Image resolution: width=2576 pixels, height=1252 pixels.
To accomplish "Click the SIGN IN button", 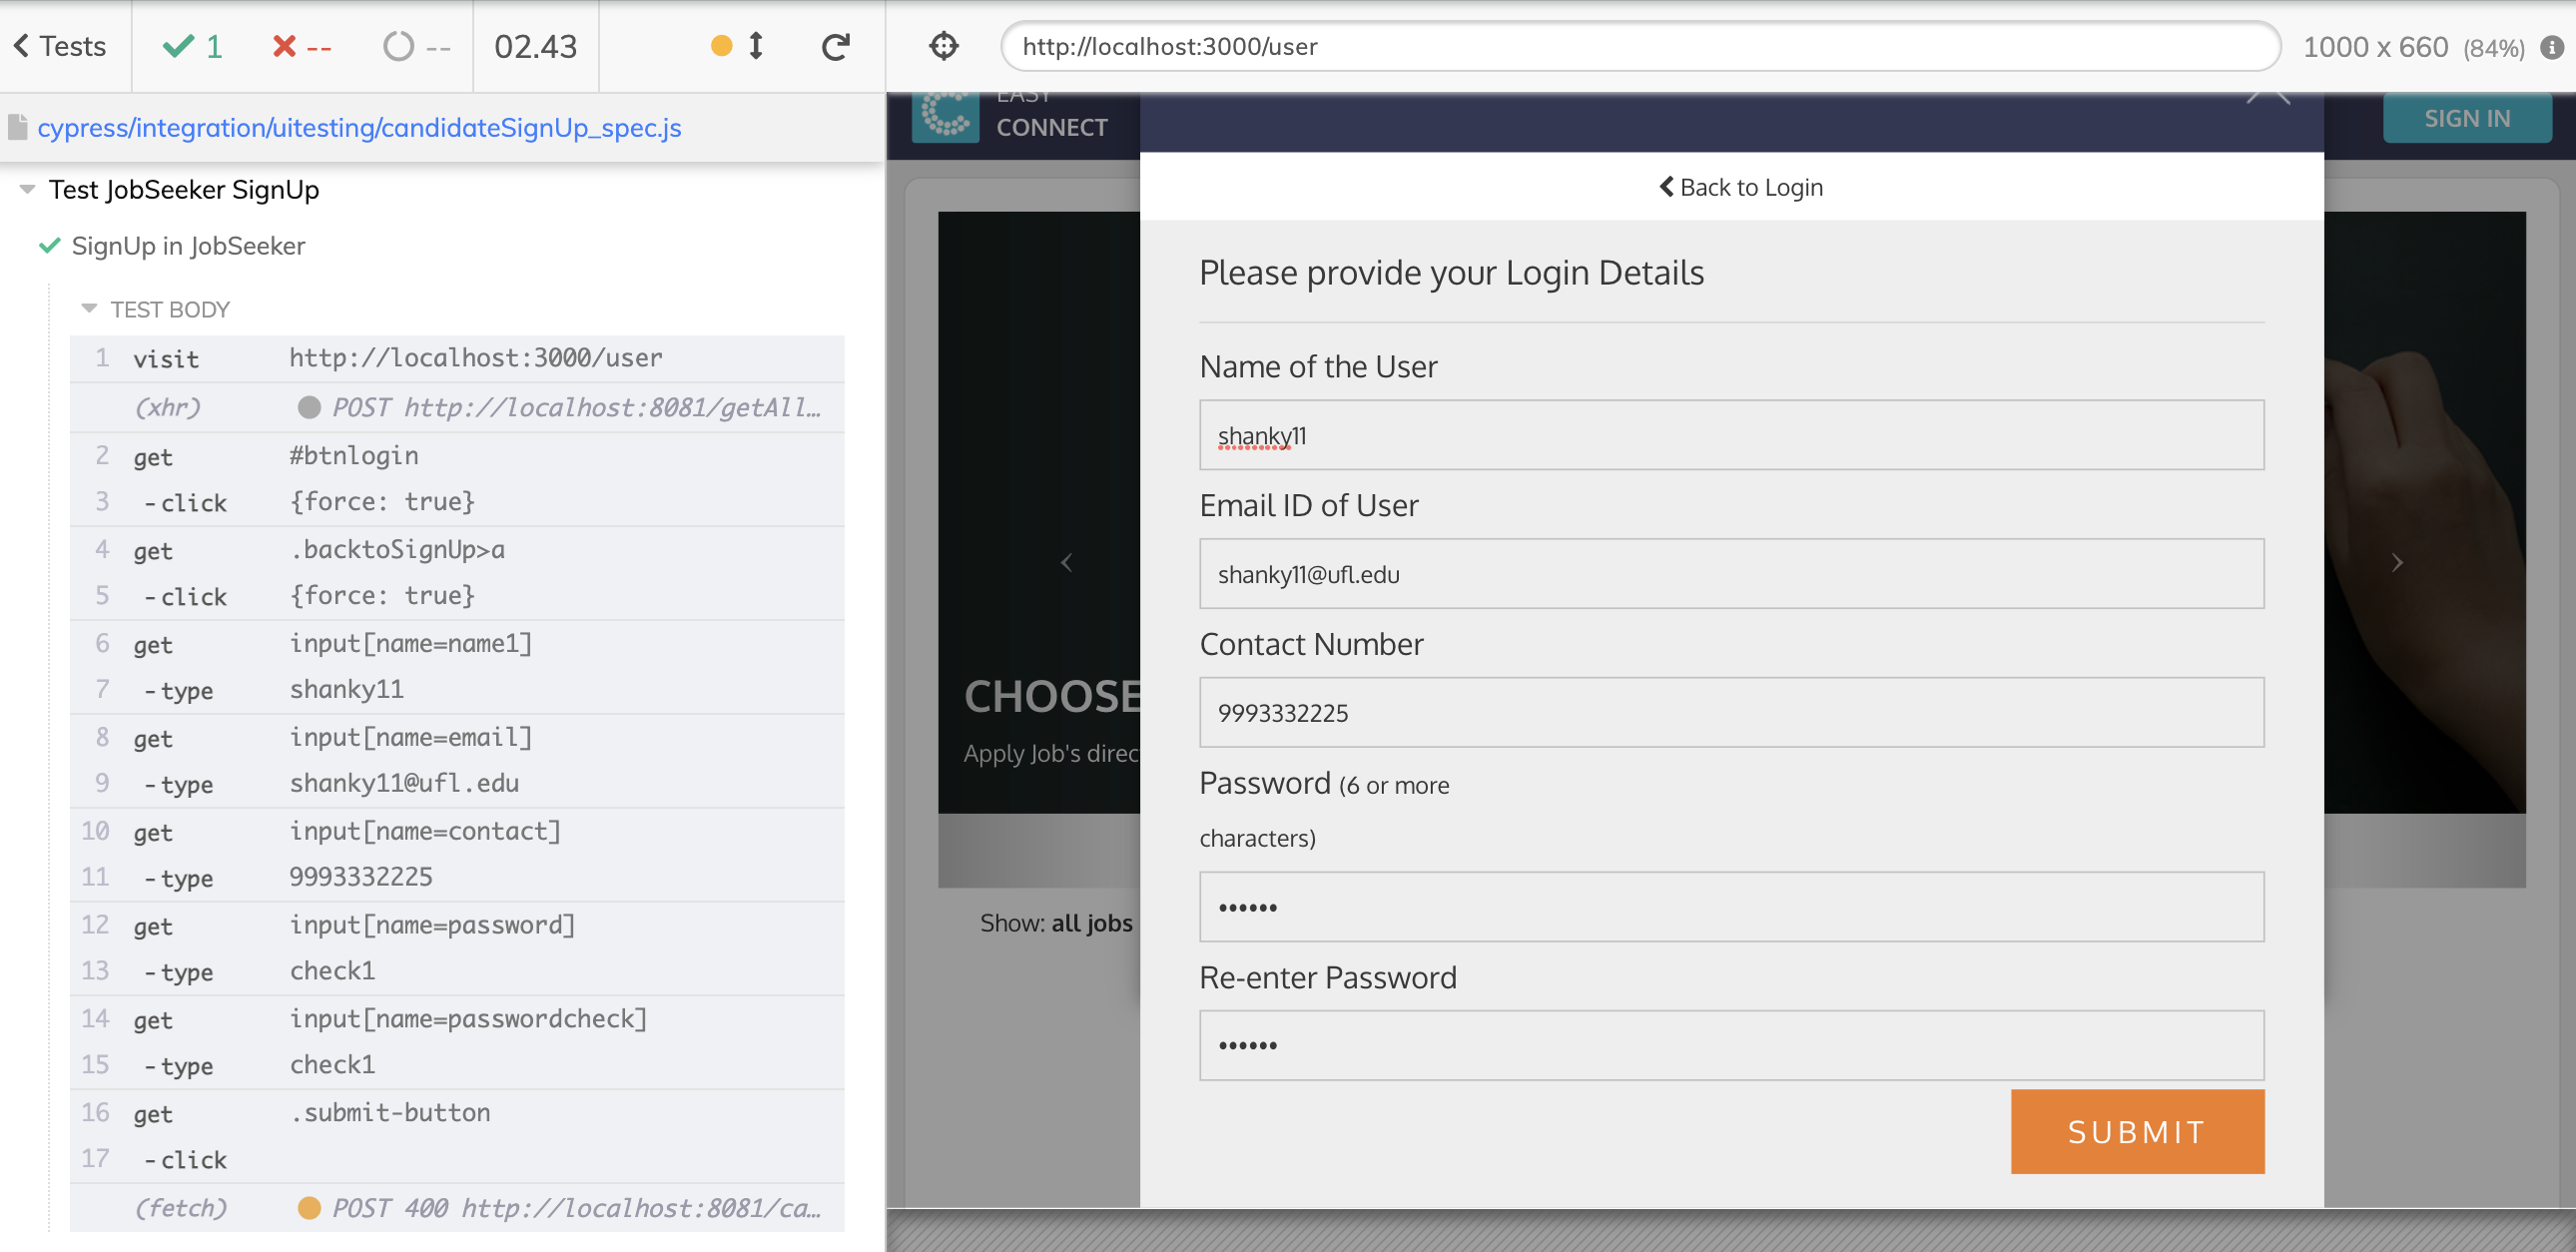I will [2466, 119].
